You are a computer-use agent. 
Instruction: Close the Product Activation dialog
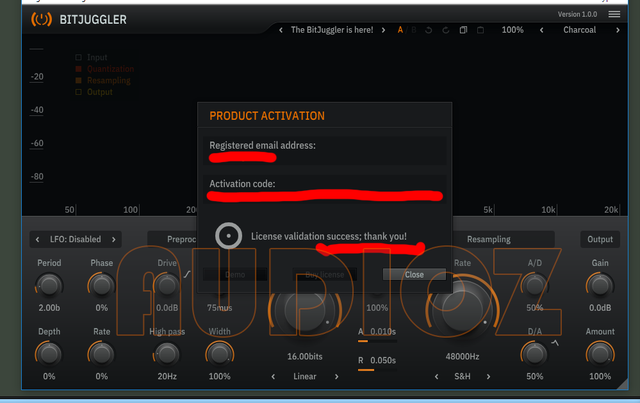click(x=414, y=274)
